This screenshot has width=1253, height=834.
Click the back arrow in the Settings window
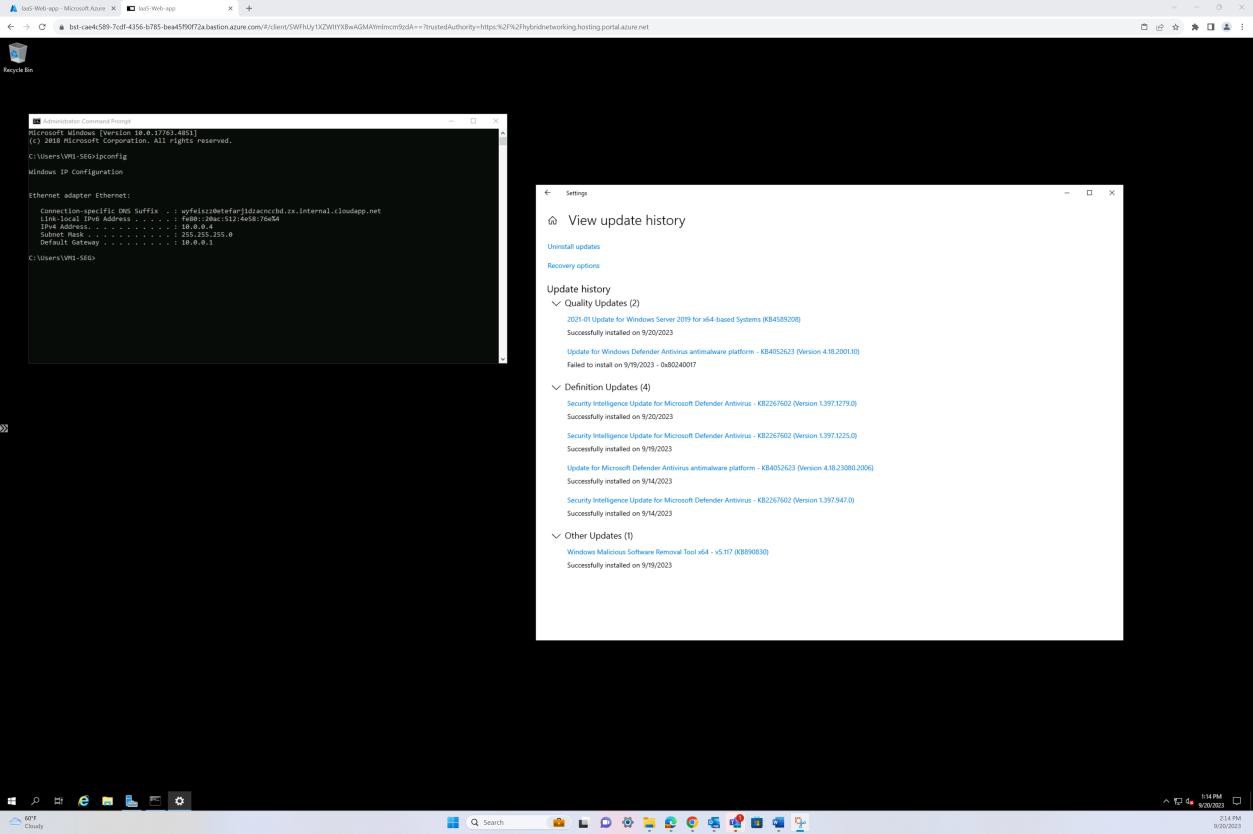point(547,192)
